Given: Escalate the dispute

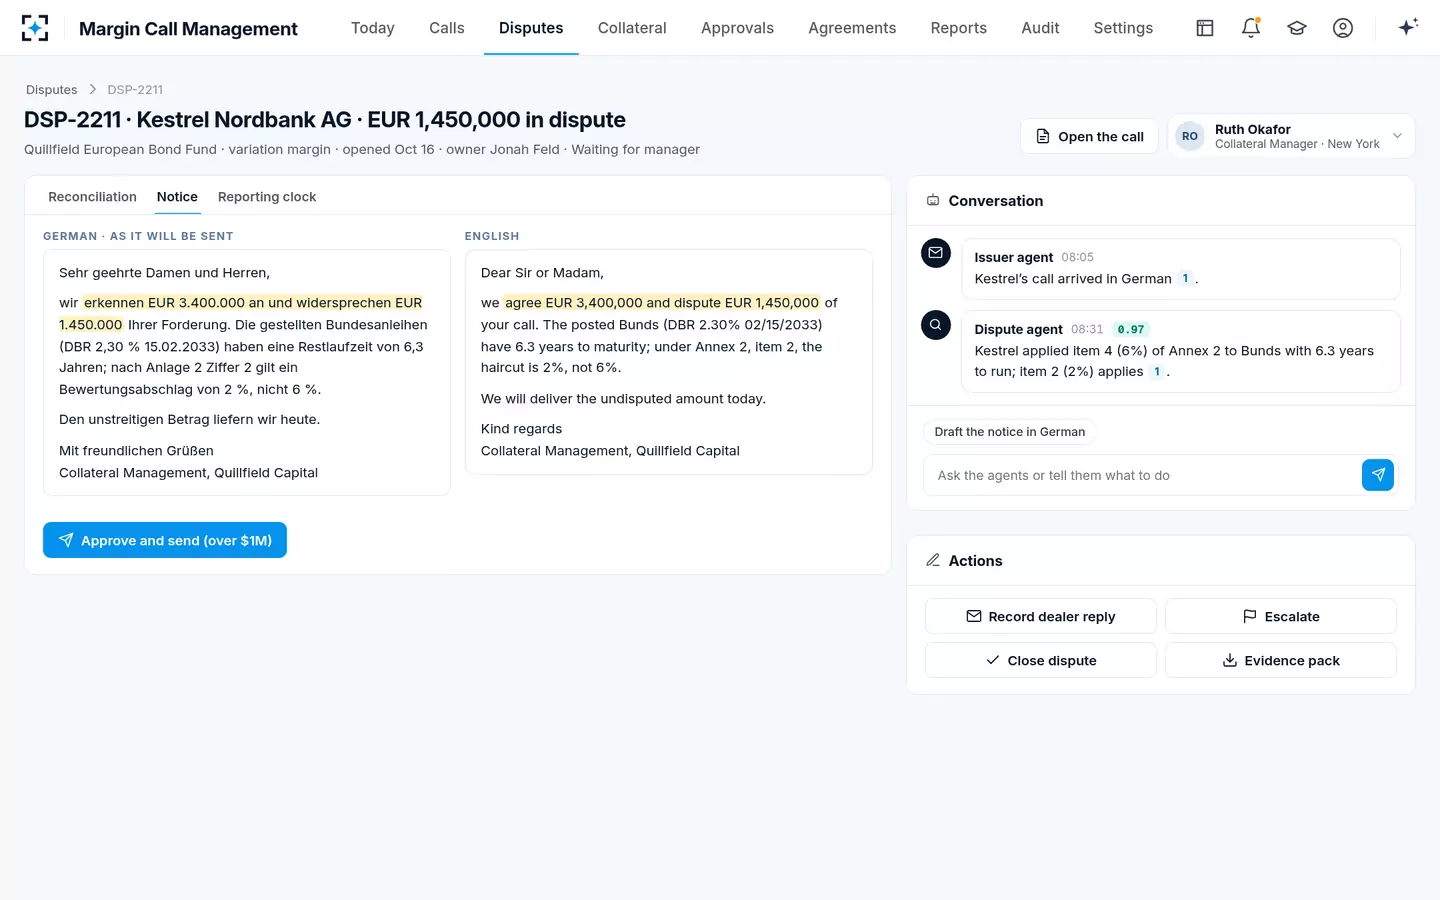Looking at the screenshot, I should [x=1281, y=616].
